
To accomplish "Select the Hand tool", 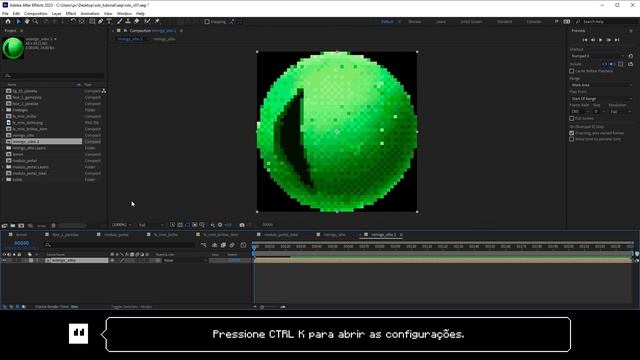I will 27,21.
